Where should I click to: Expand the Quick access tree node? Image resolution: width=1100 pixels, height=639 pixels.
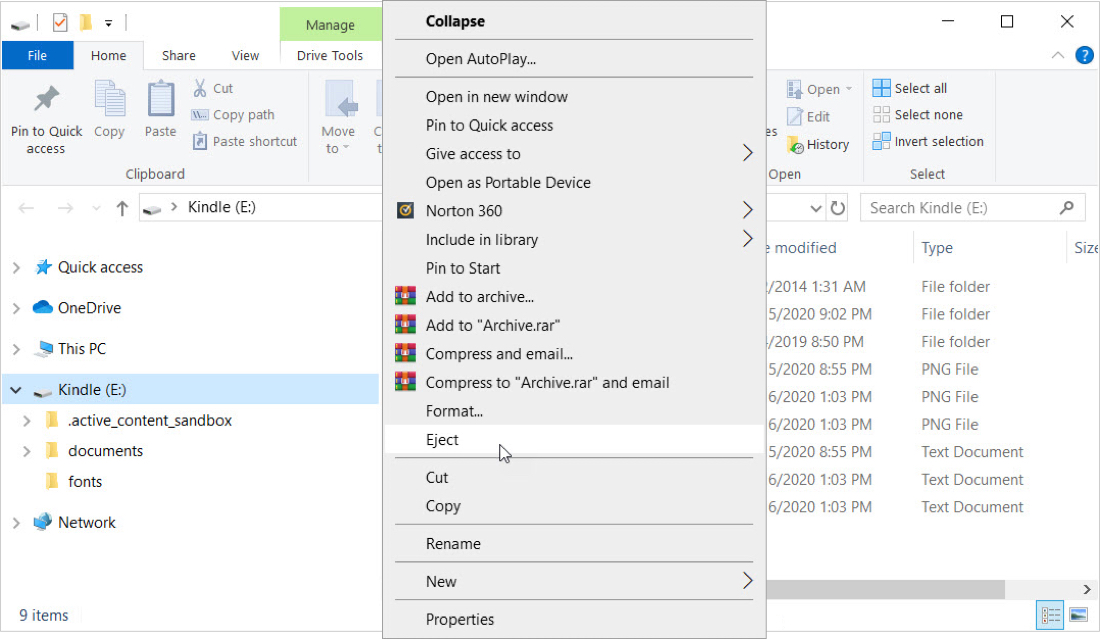click(x=16, y=268)
